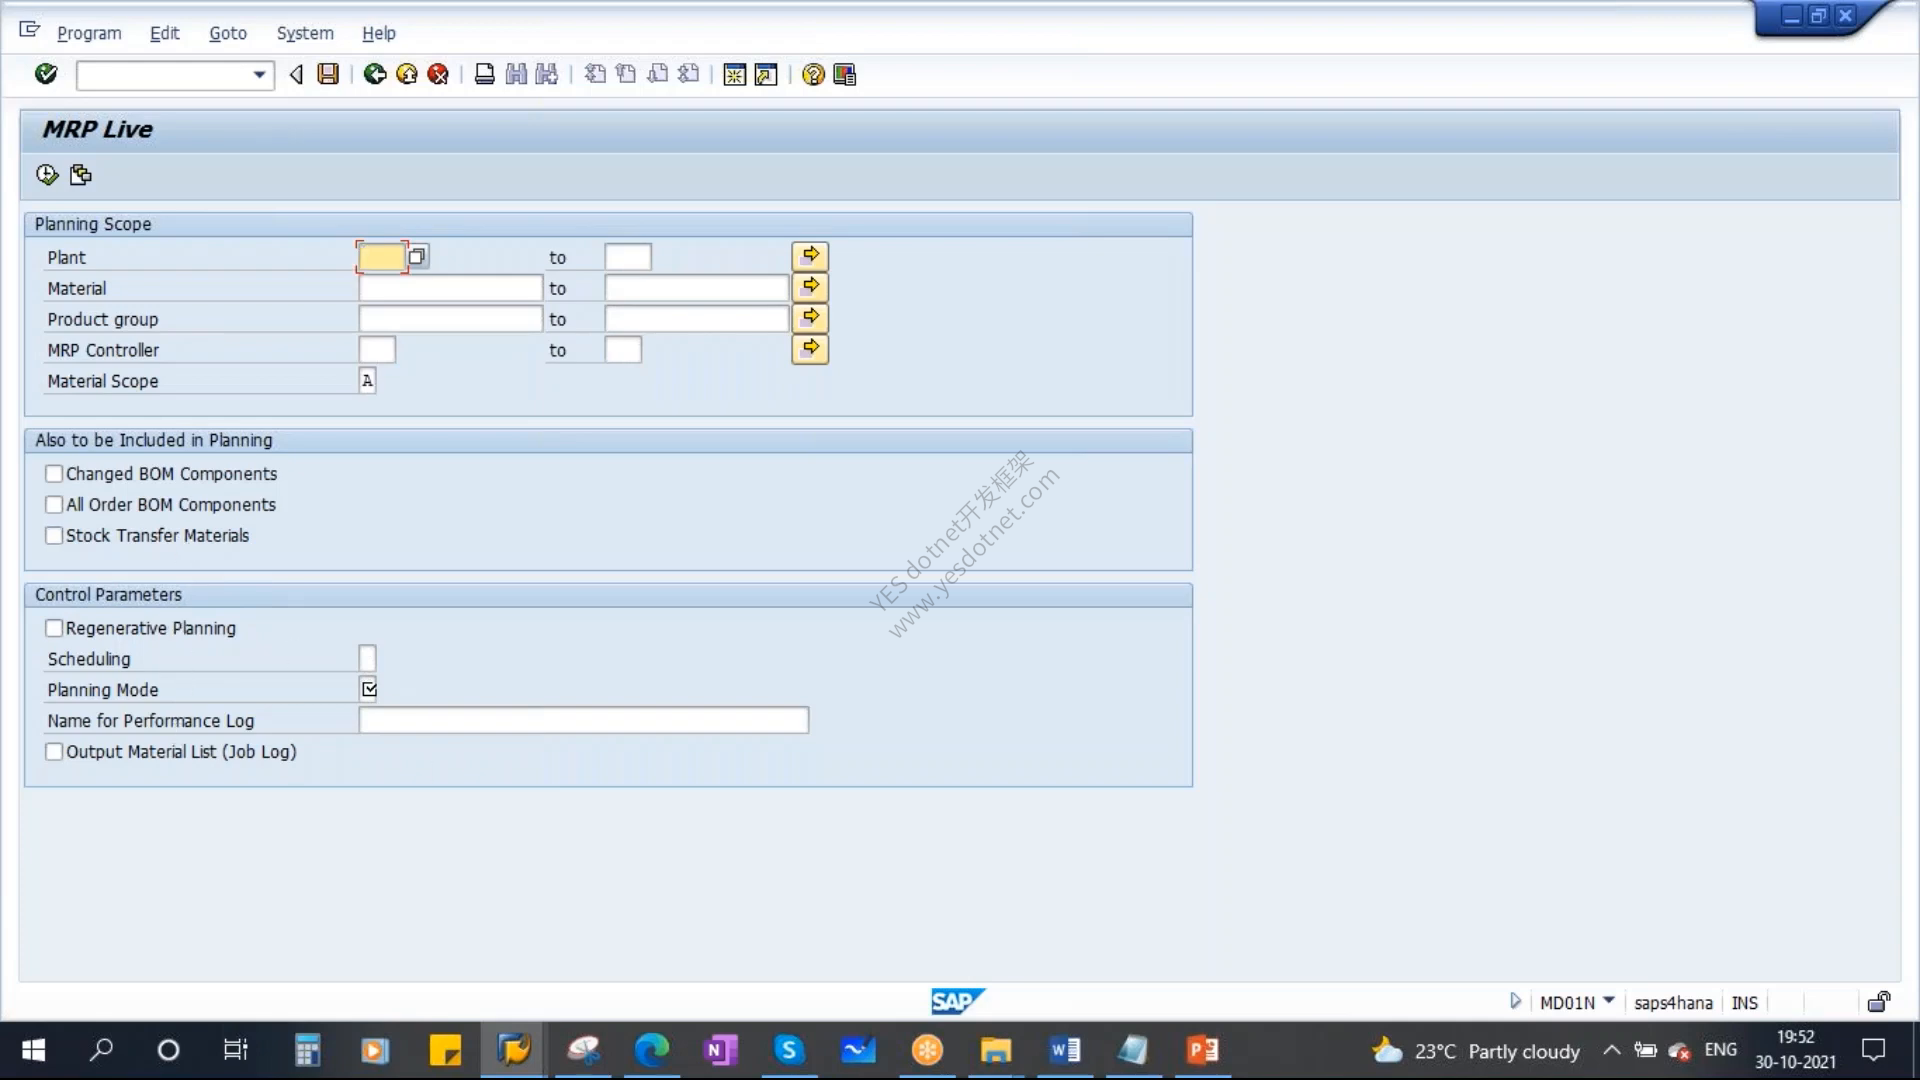Click the Material Scope field

point(367,381)
